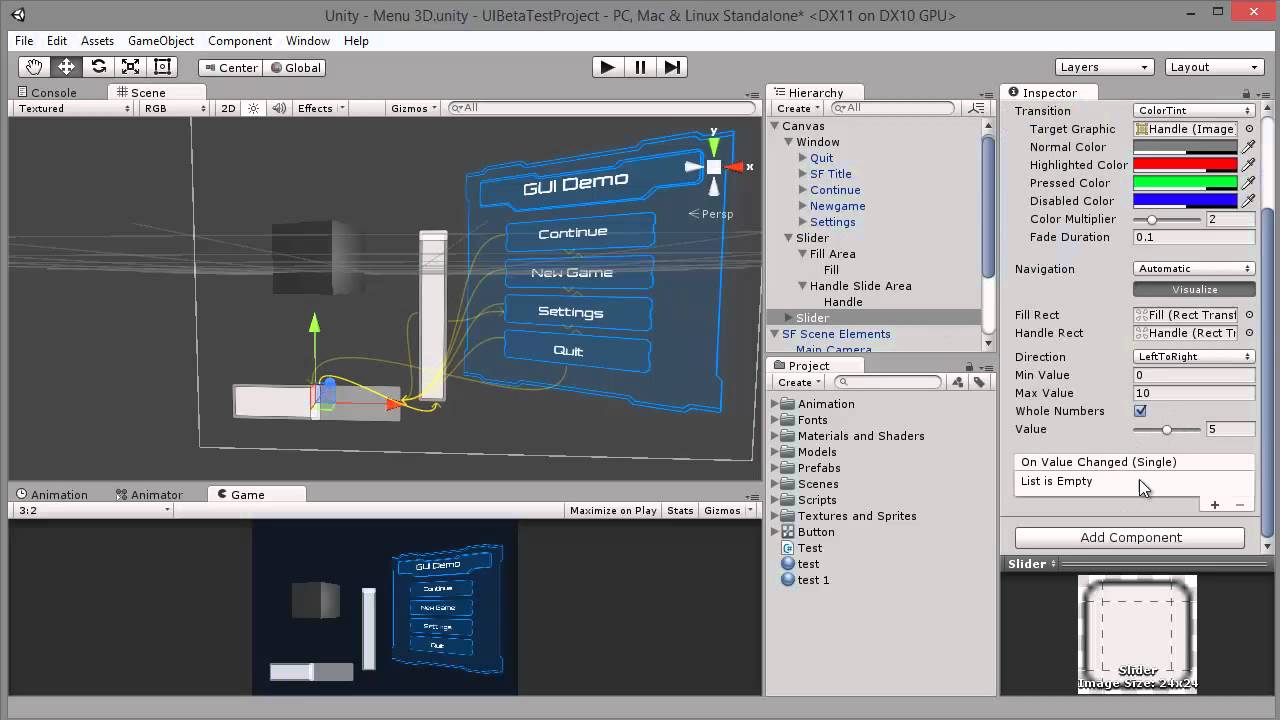
Task: Toggle Maximize on Play
Action: [613, 510]
